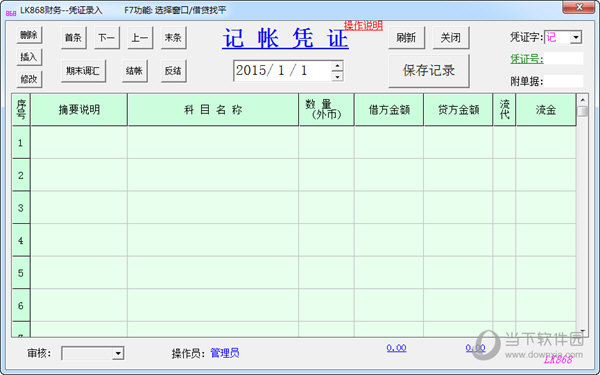Click the 记帐凭证 title
This screenshot has width=600, height=375.
click(x=285, y=38)
